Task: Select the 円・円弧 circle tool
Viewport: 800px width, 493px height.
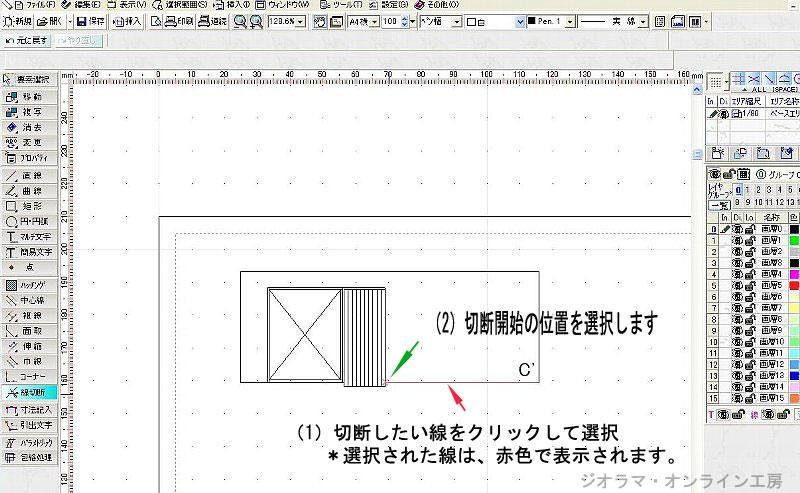Action: point(30,221)
